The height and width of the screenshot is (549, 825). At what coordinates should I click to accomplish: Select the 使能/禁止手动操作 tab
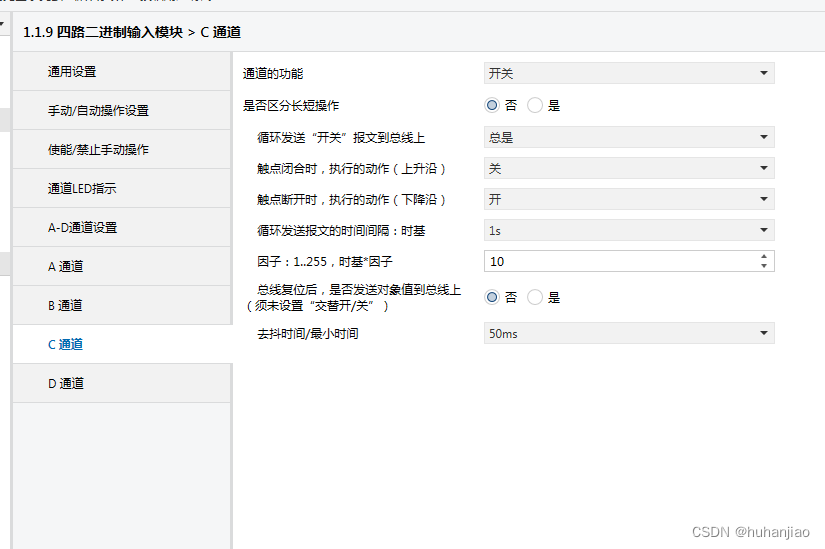[98, 150]
